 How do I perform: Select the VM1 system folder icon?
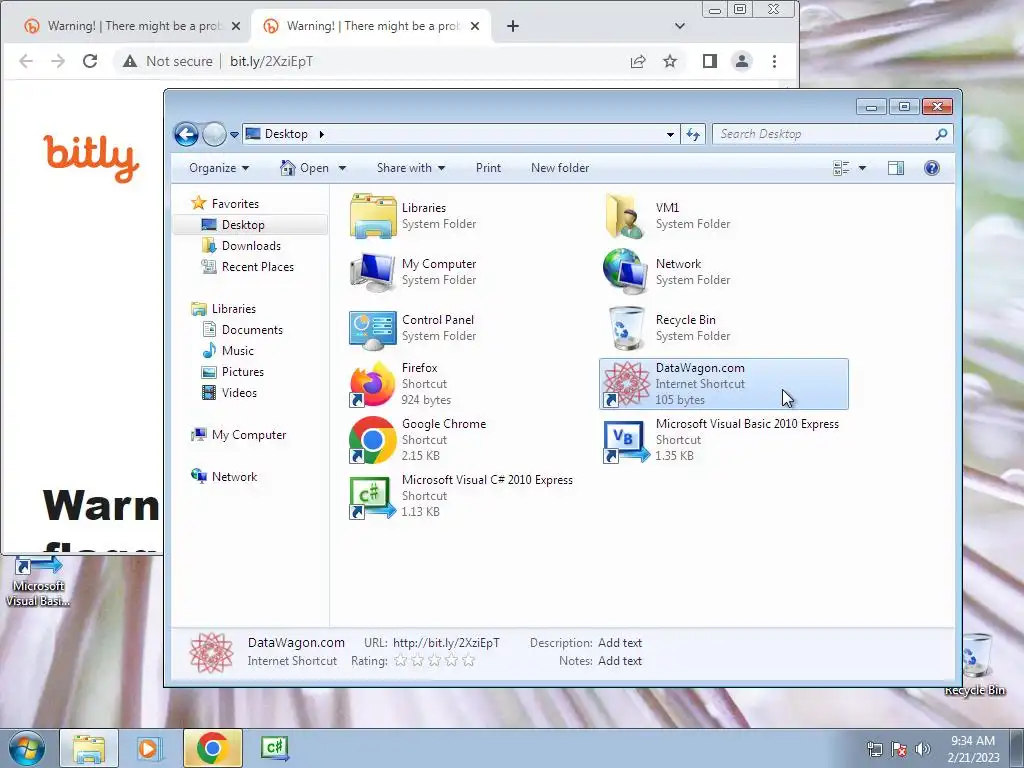(626, 216)
